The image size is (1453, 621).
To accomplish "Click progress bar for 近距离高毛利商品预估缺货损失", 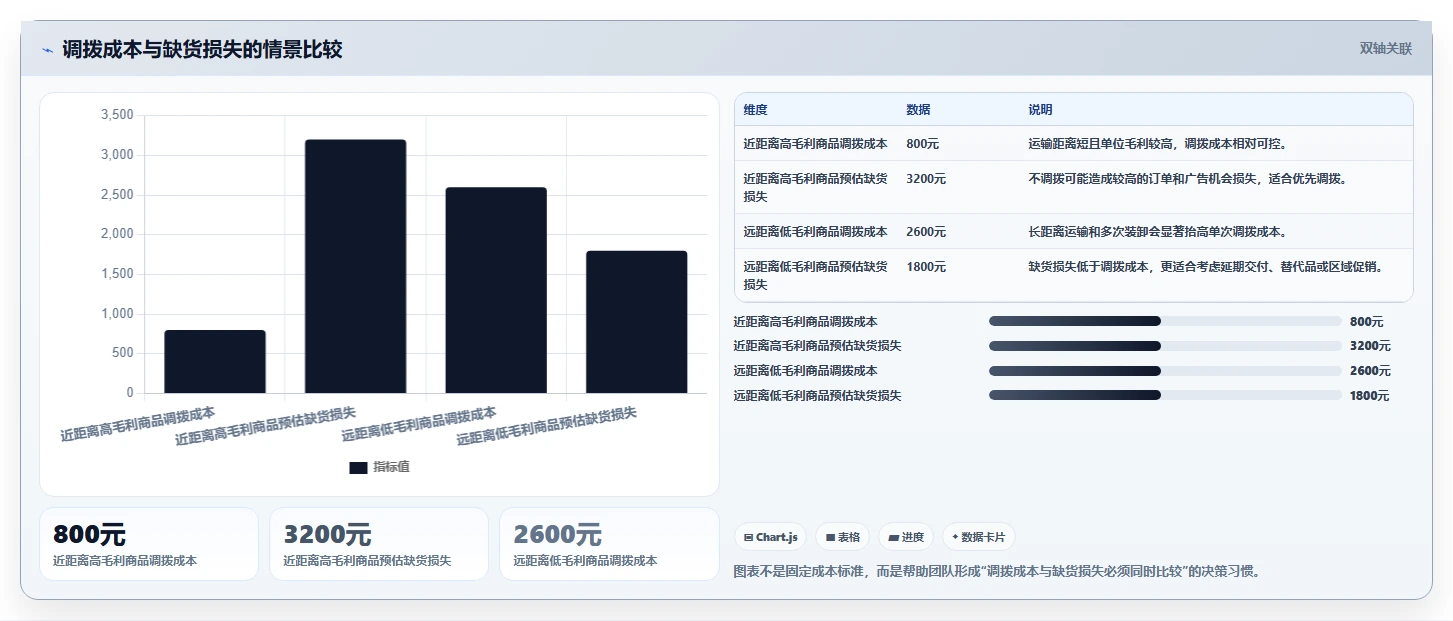I will click(1165, 346).
